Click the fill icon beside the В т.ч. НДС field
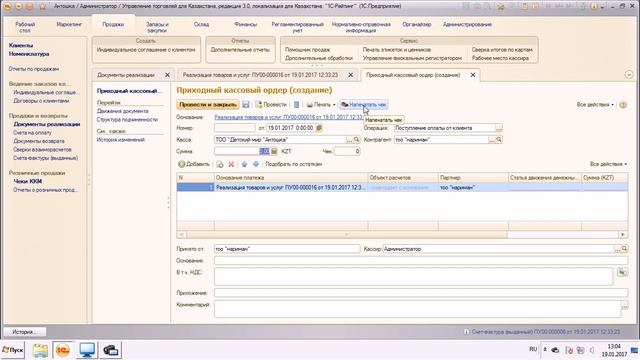The height and width of the screenshot is (360, 640). point(622,272)
